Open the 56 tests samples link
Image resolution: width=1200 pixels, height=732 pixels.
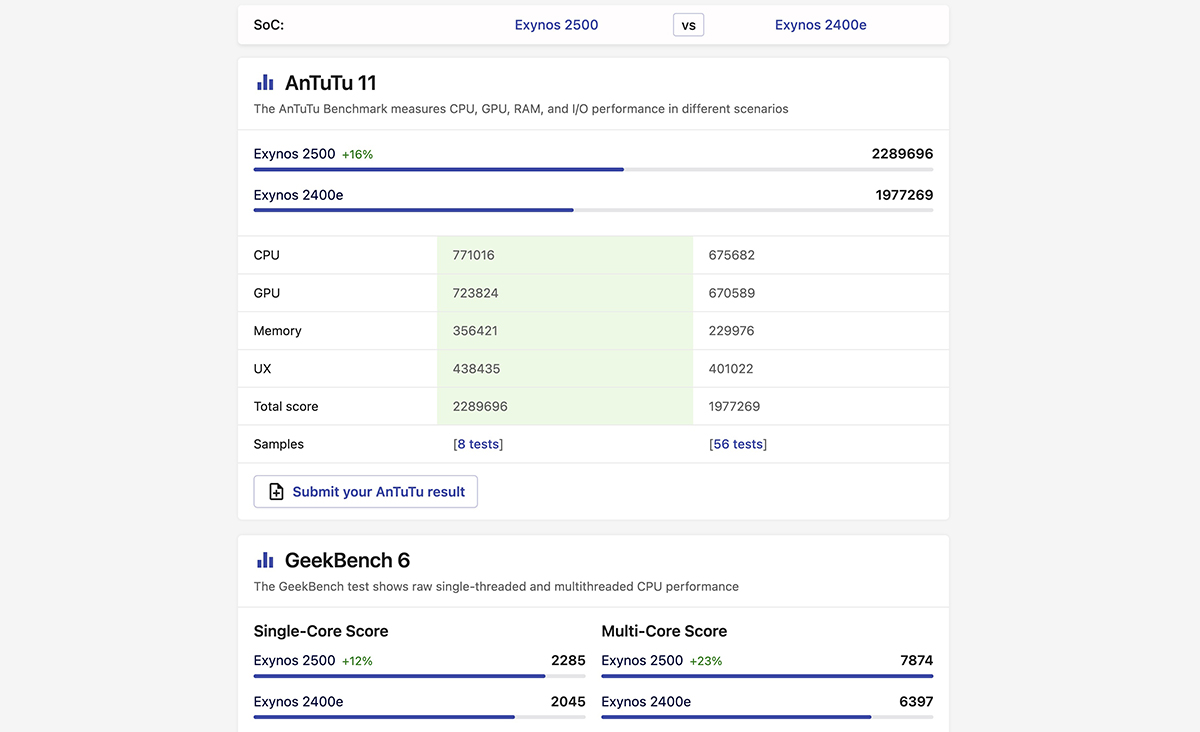[738, 444]
